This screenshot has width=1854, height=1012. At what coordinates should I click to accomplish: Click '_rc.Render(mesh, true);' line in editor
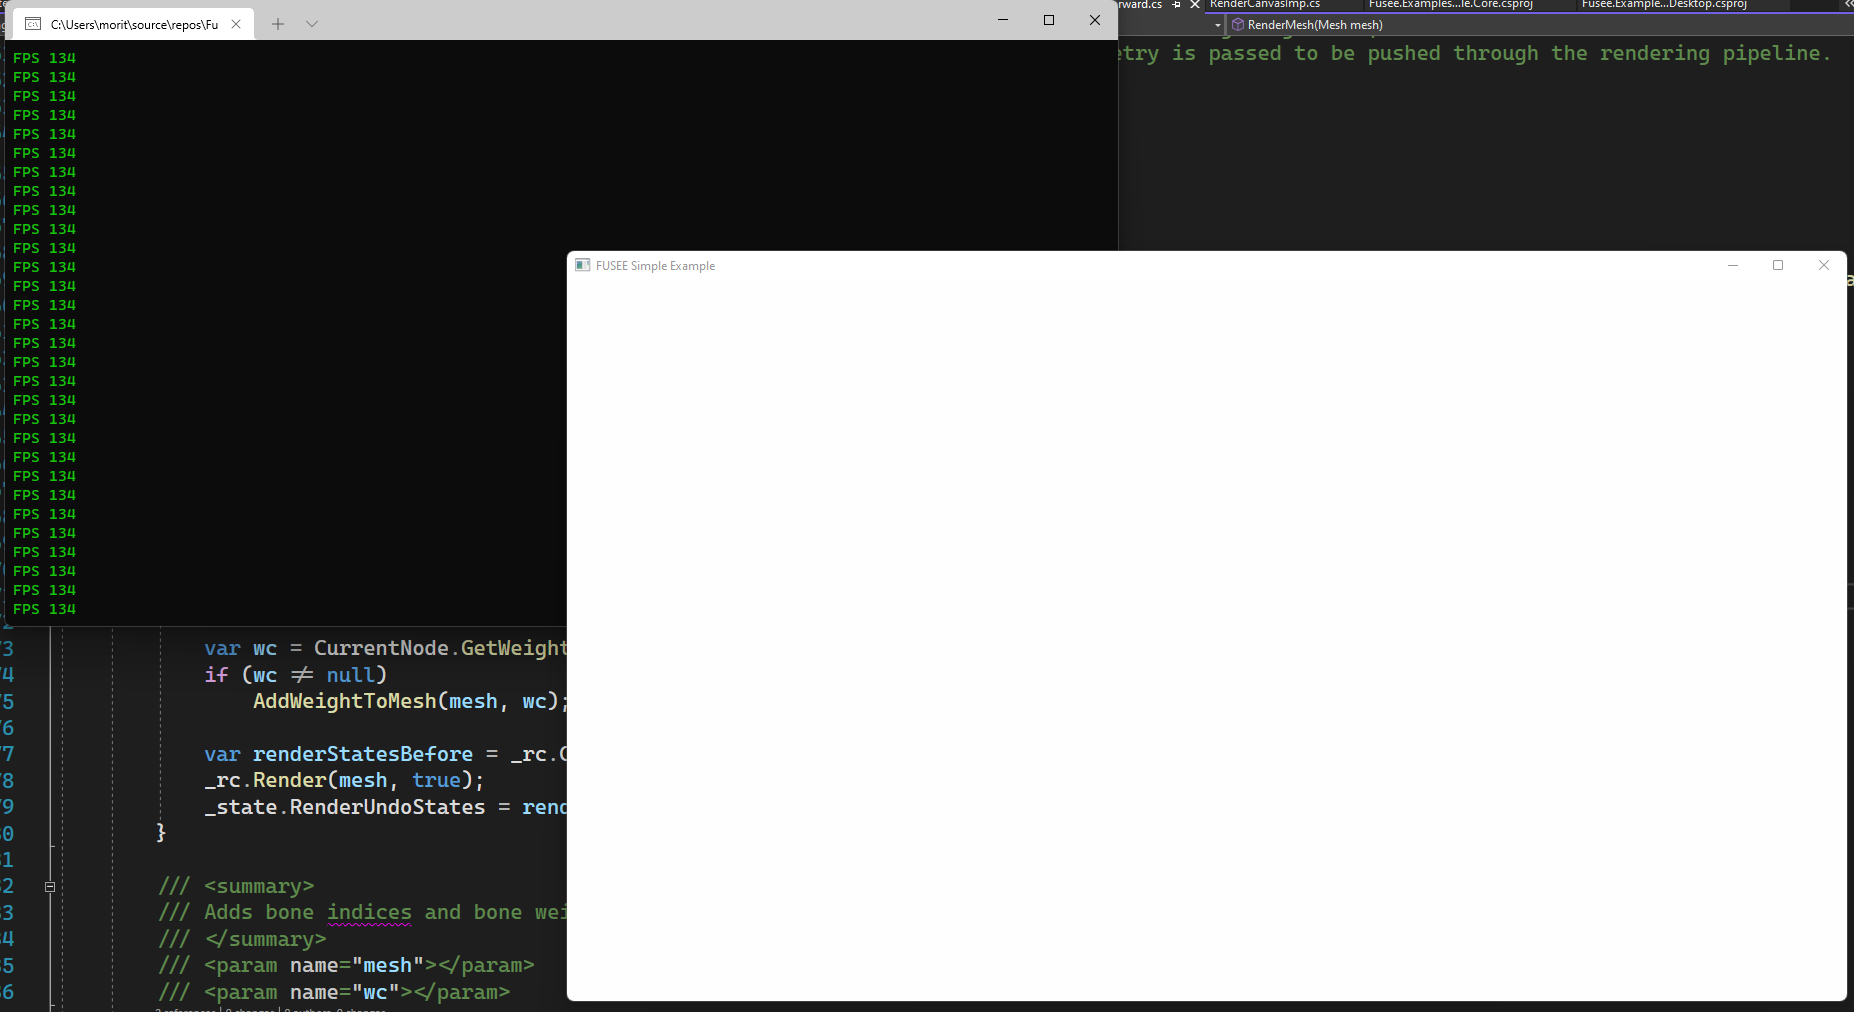(344, 781)
